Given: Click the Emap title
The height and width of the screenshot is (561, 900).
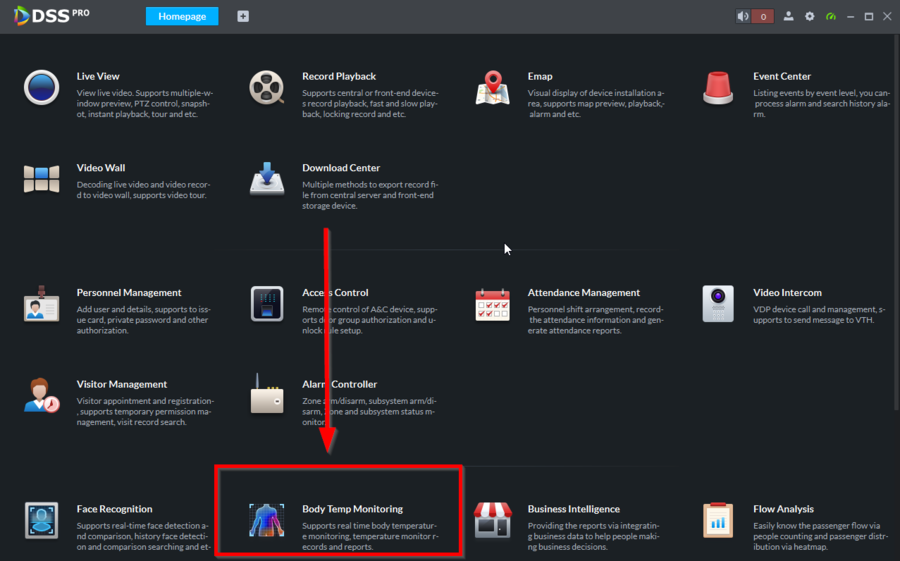Looking at the screenshot, I should tap(540, 76).
